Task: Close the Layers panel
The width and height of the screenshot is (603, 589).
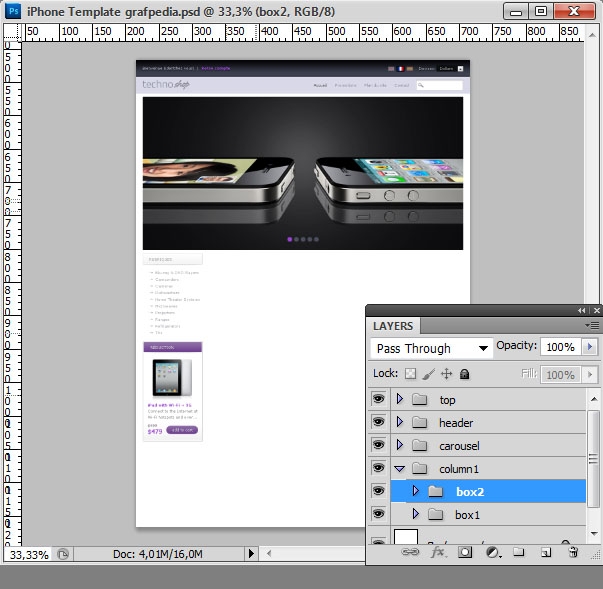Action: coord(596,310)
